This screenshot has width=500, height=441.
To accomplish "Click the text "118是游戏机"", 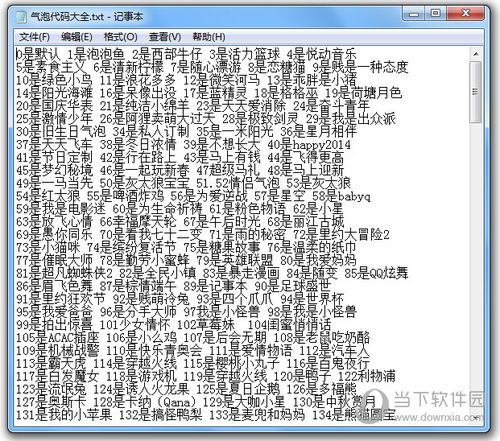I will [x=141, y=377].
